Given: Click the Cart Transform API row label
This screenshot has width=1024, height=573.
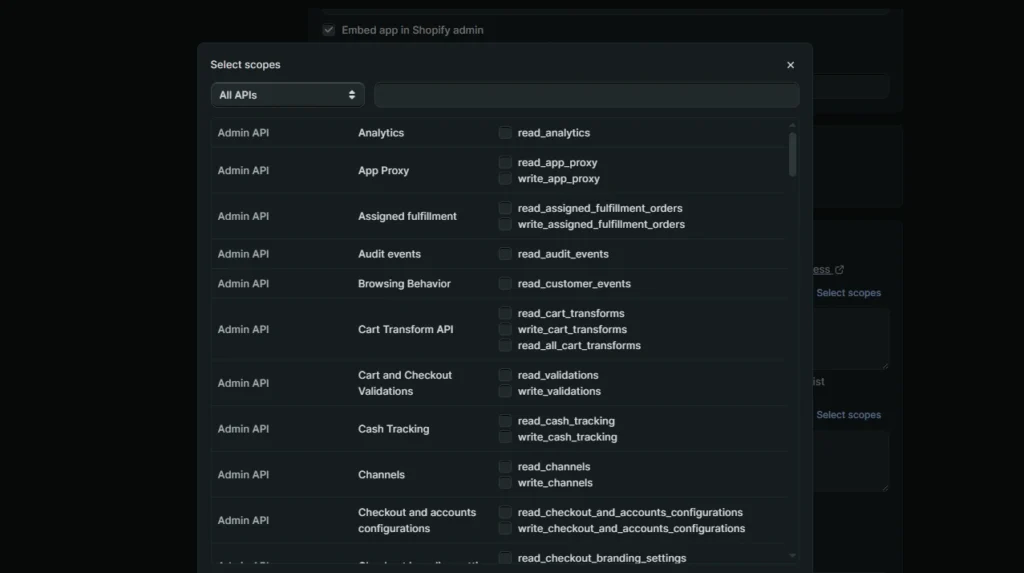Looking at the screenshot, I should point(406,329).
